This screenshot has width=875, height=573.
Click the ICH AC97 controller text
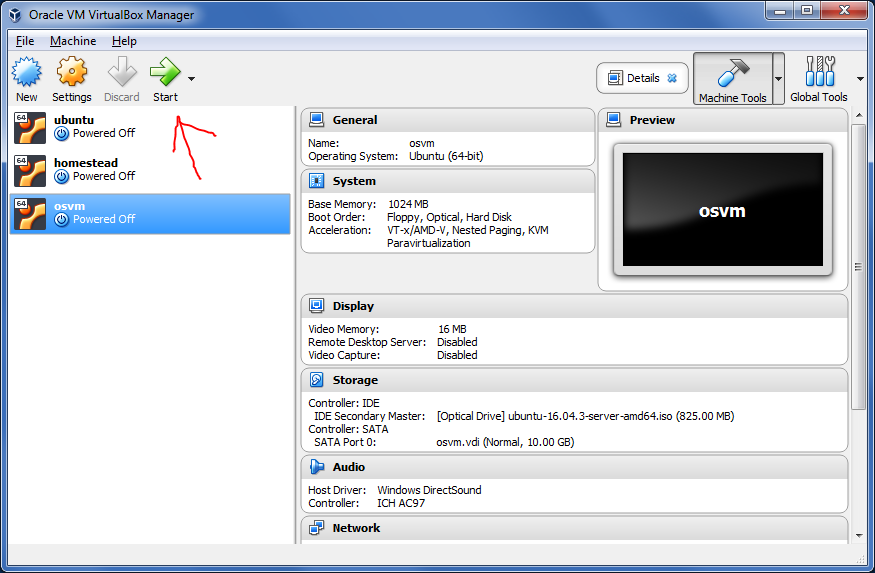(x=401, y=503)
